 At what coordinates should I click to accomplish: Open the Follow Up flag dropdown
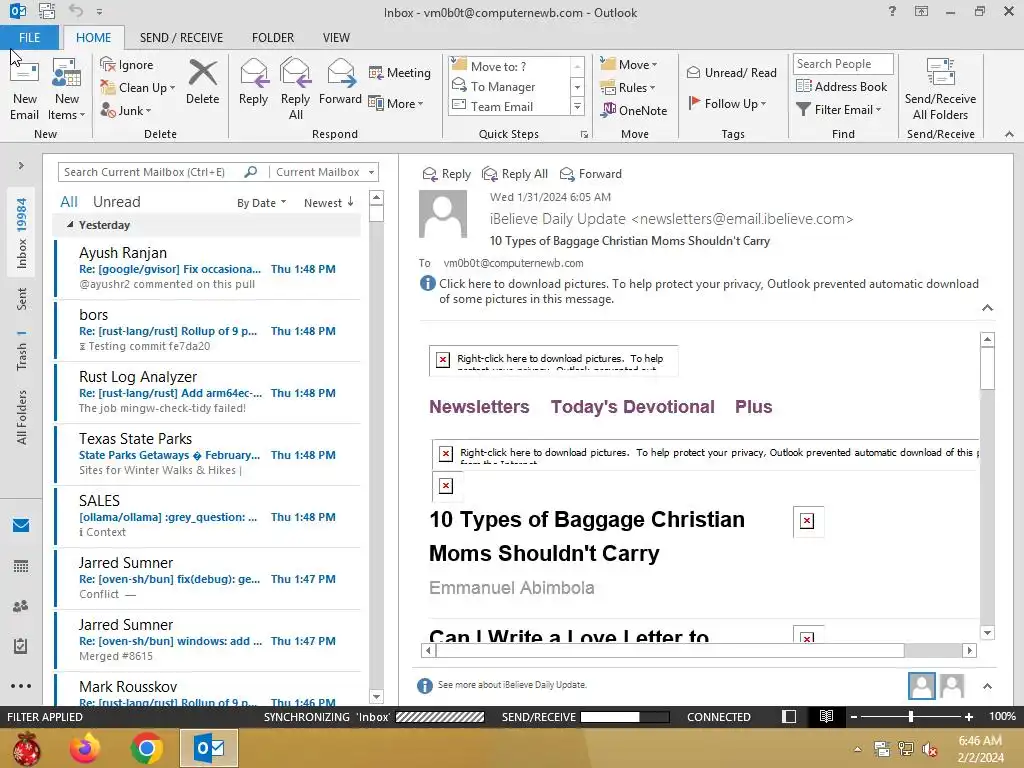pyautogui.click(x=727, y=103)
